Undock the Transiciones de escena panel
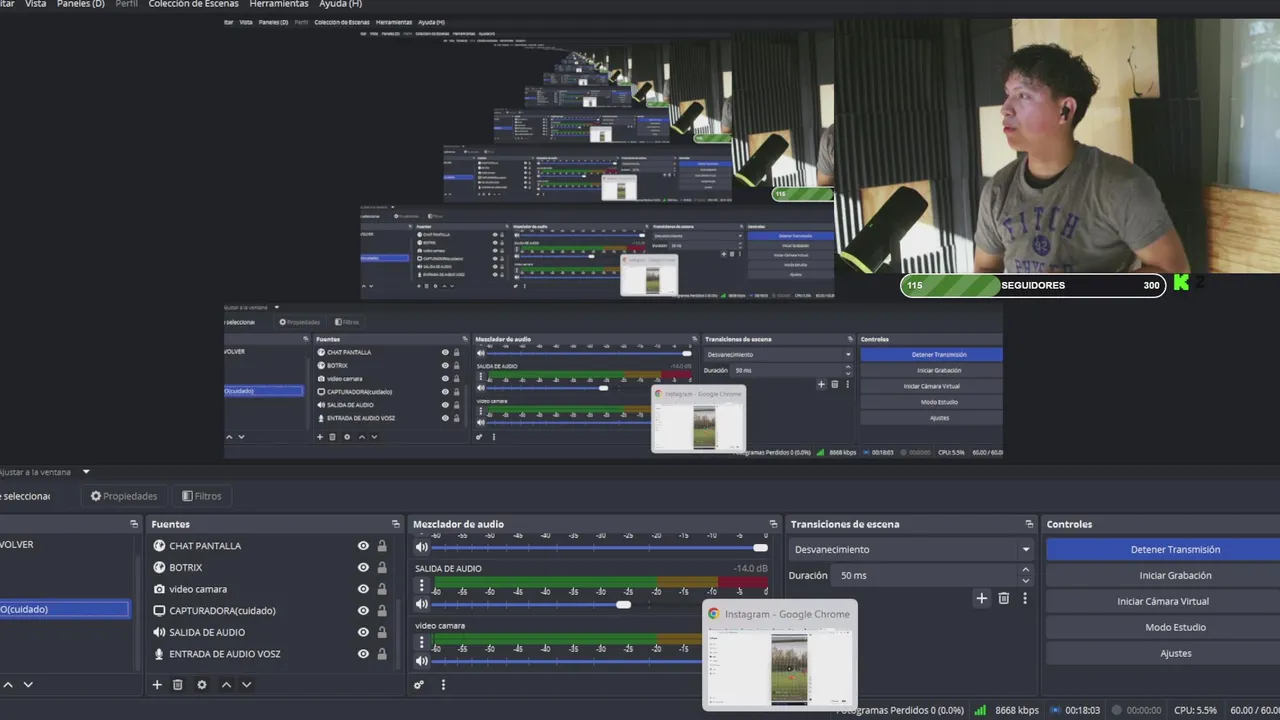The height and width of the screenshot is (720, 1280). [1029, 524]
